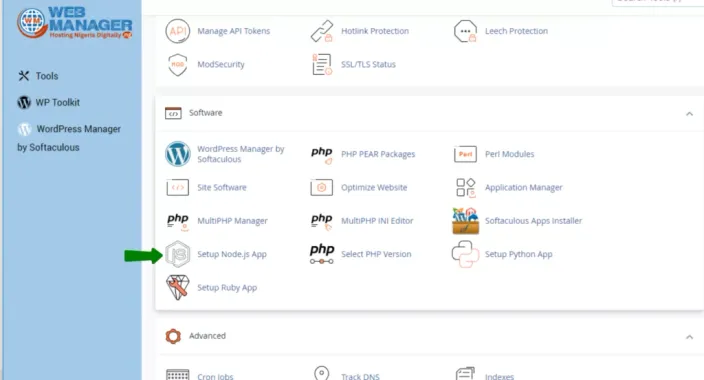Click the Indexes icon
This screenshot has height=380, width=704.
click(x=465, y=373)
